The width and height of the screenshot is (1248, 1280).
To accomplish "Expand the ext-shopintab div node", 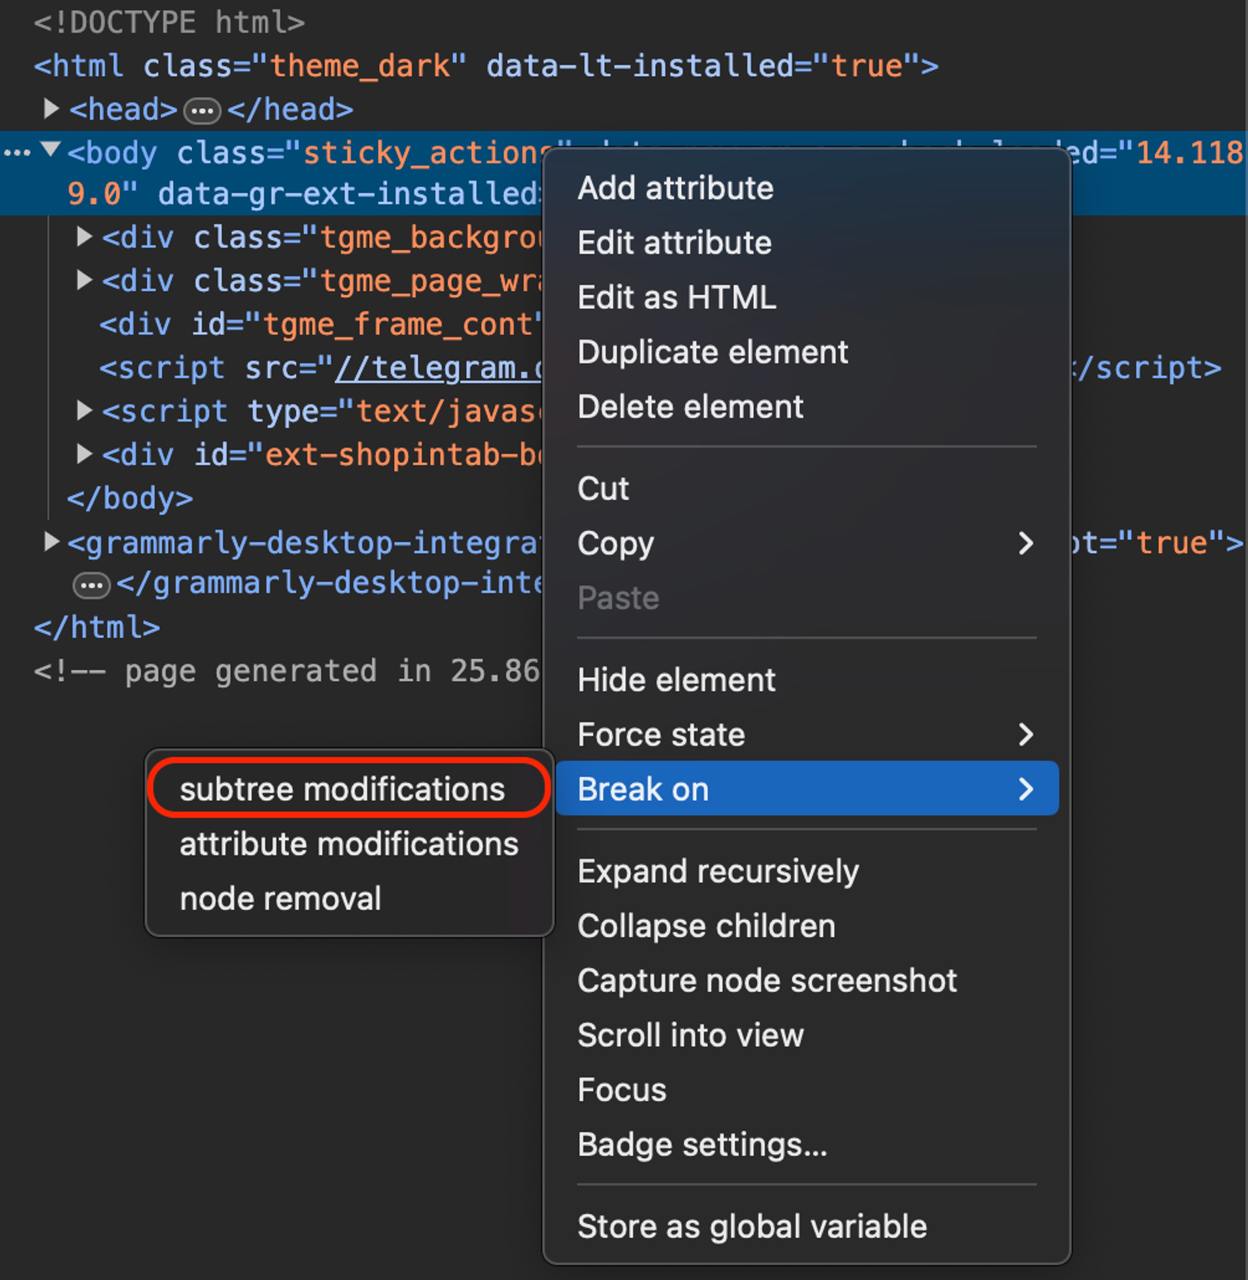I will [x=85, y=455].
